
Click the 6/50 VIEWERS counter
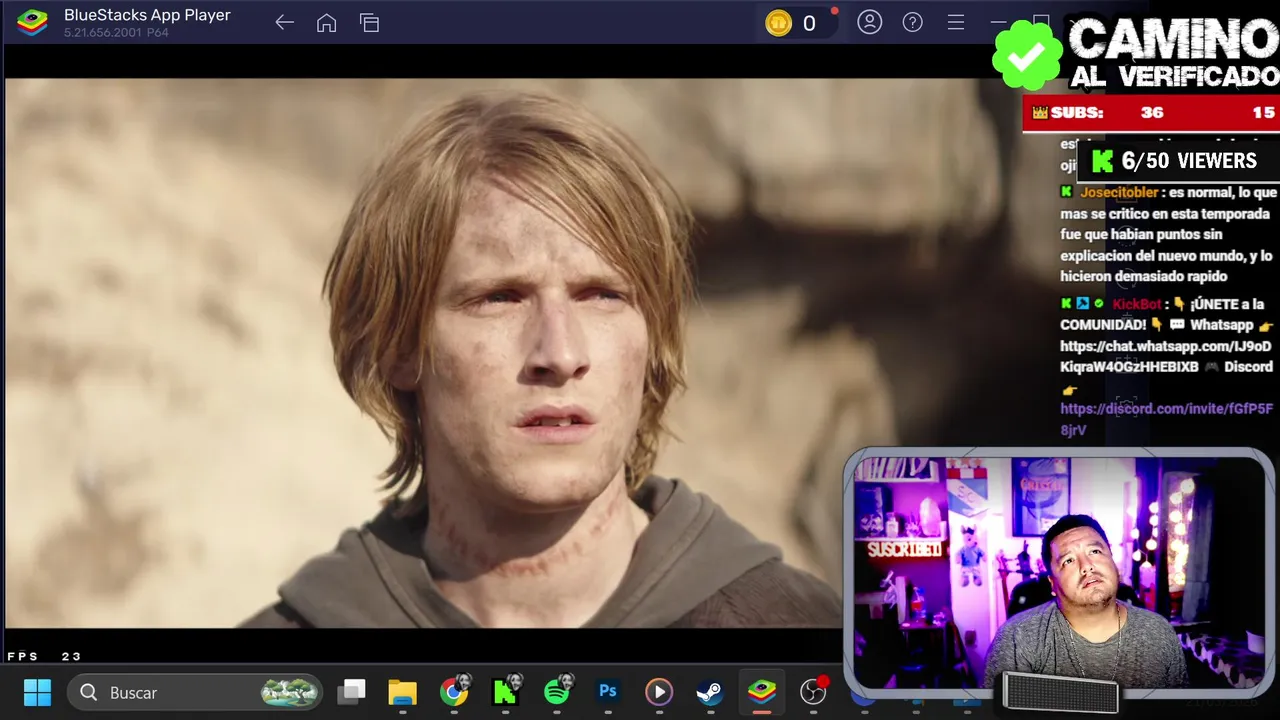(x=1180, y=161)
